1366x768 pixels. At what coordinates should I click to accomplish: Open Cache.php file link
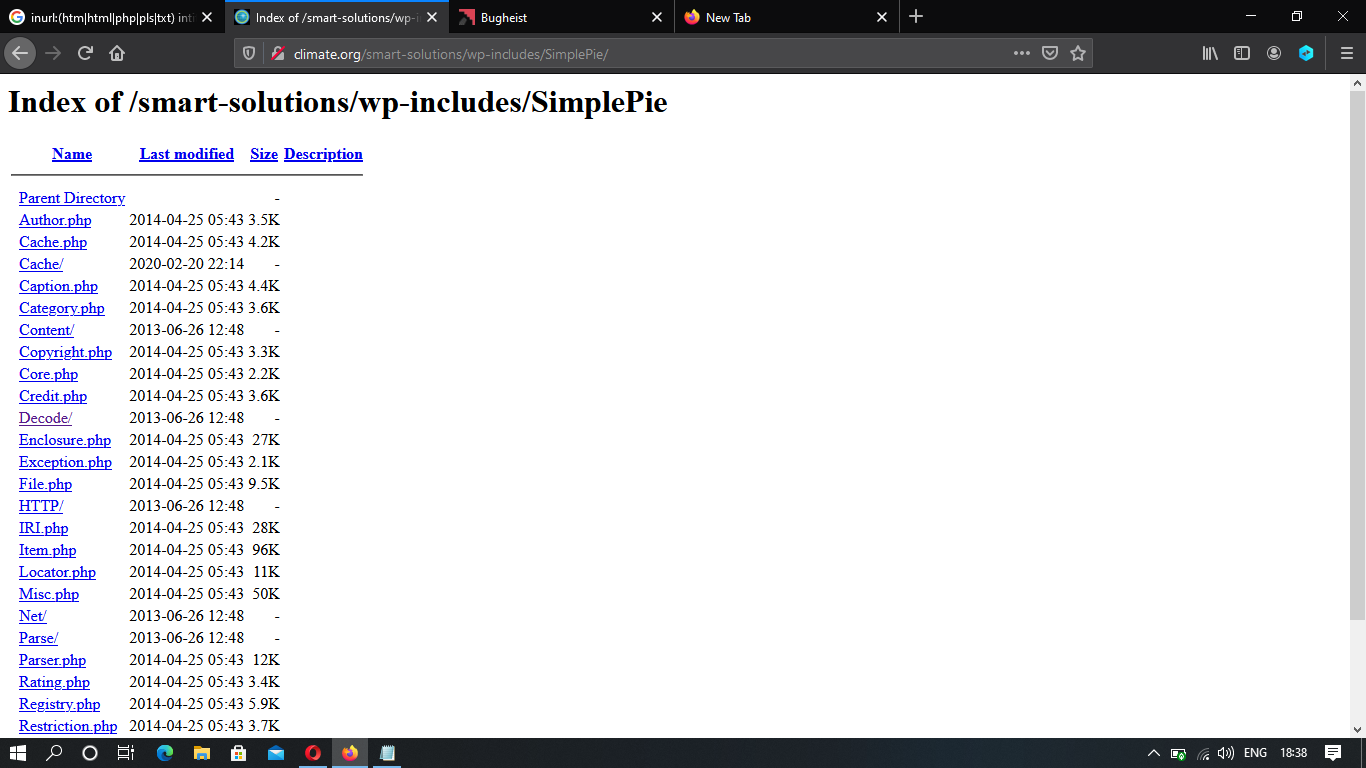[x=53, y=242]
